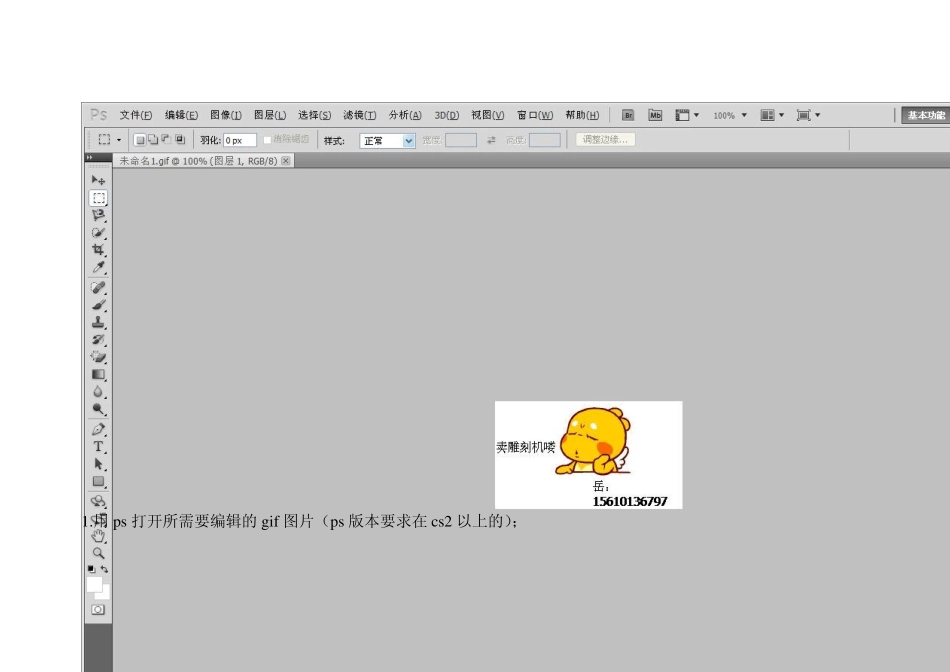Select the Eraser tool

click(99, 357)
